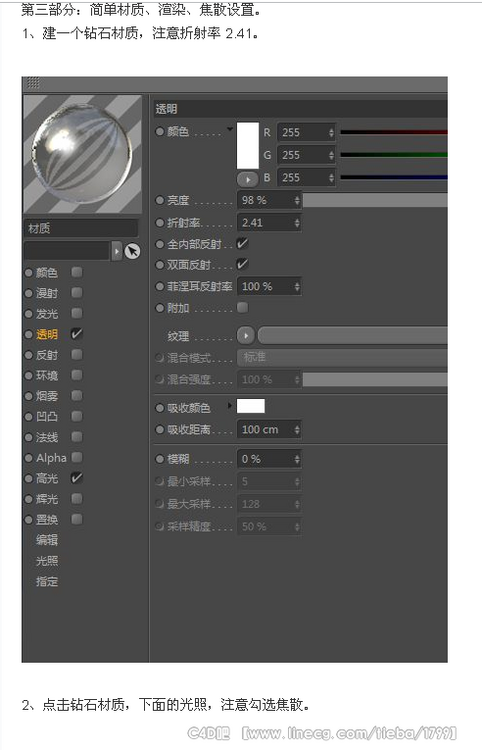
Task: Disable the 透明 channel checkbox
Action: click(x=77, y=334)
